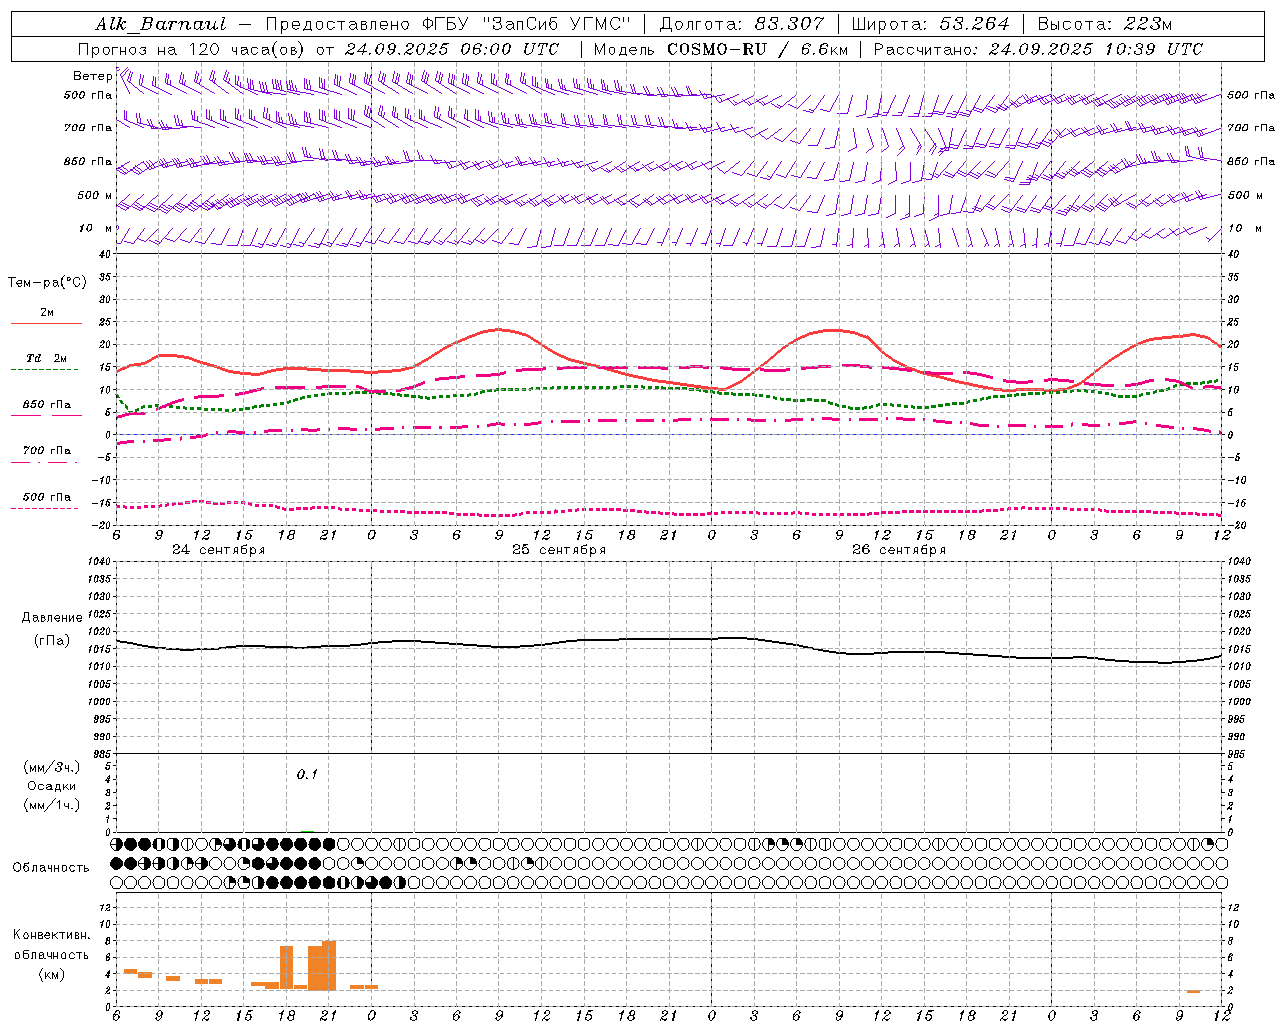
Task: Click the Тем-ра(°C) temperature legend title
Action: [47, 283]
